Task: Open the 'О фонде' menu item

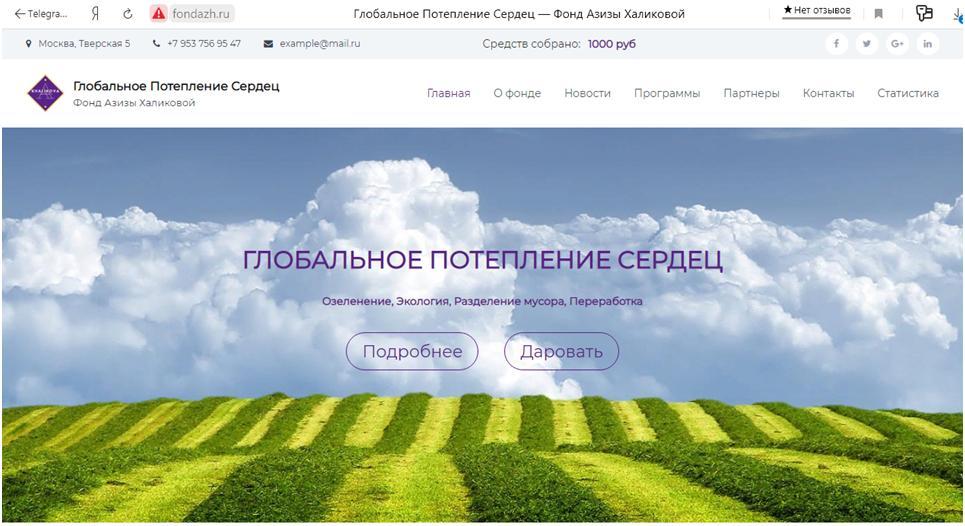Action: click(x=517, y=94)
